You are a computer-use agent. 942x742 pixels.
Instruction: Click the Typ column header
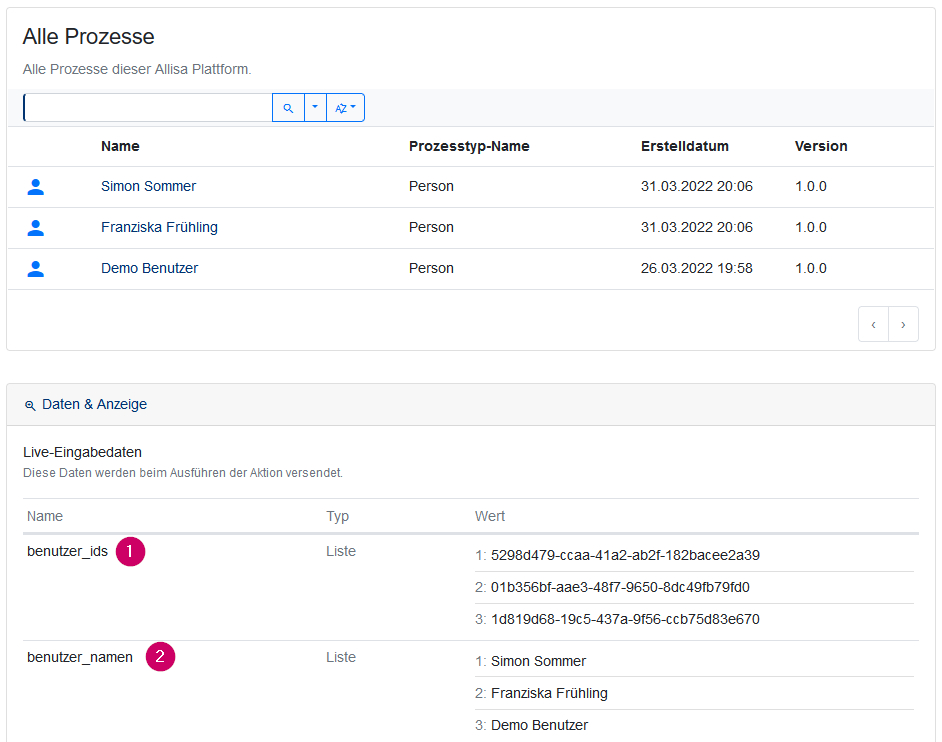(x=338, y=516)
